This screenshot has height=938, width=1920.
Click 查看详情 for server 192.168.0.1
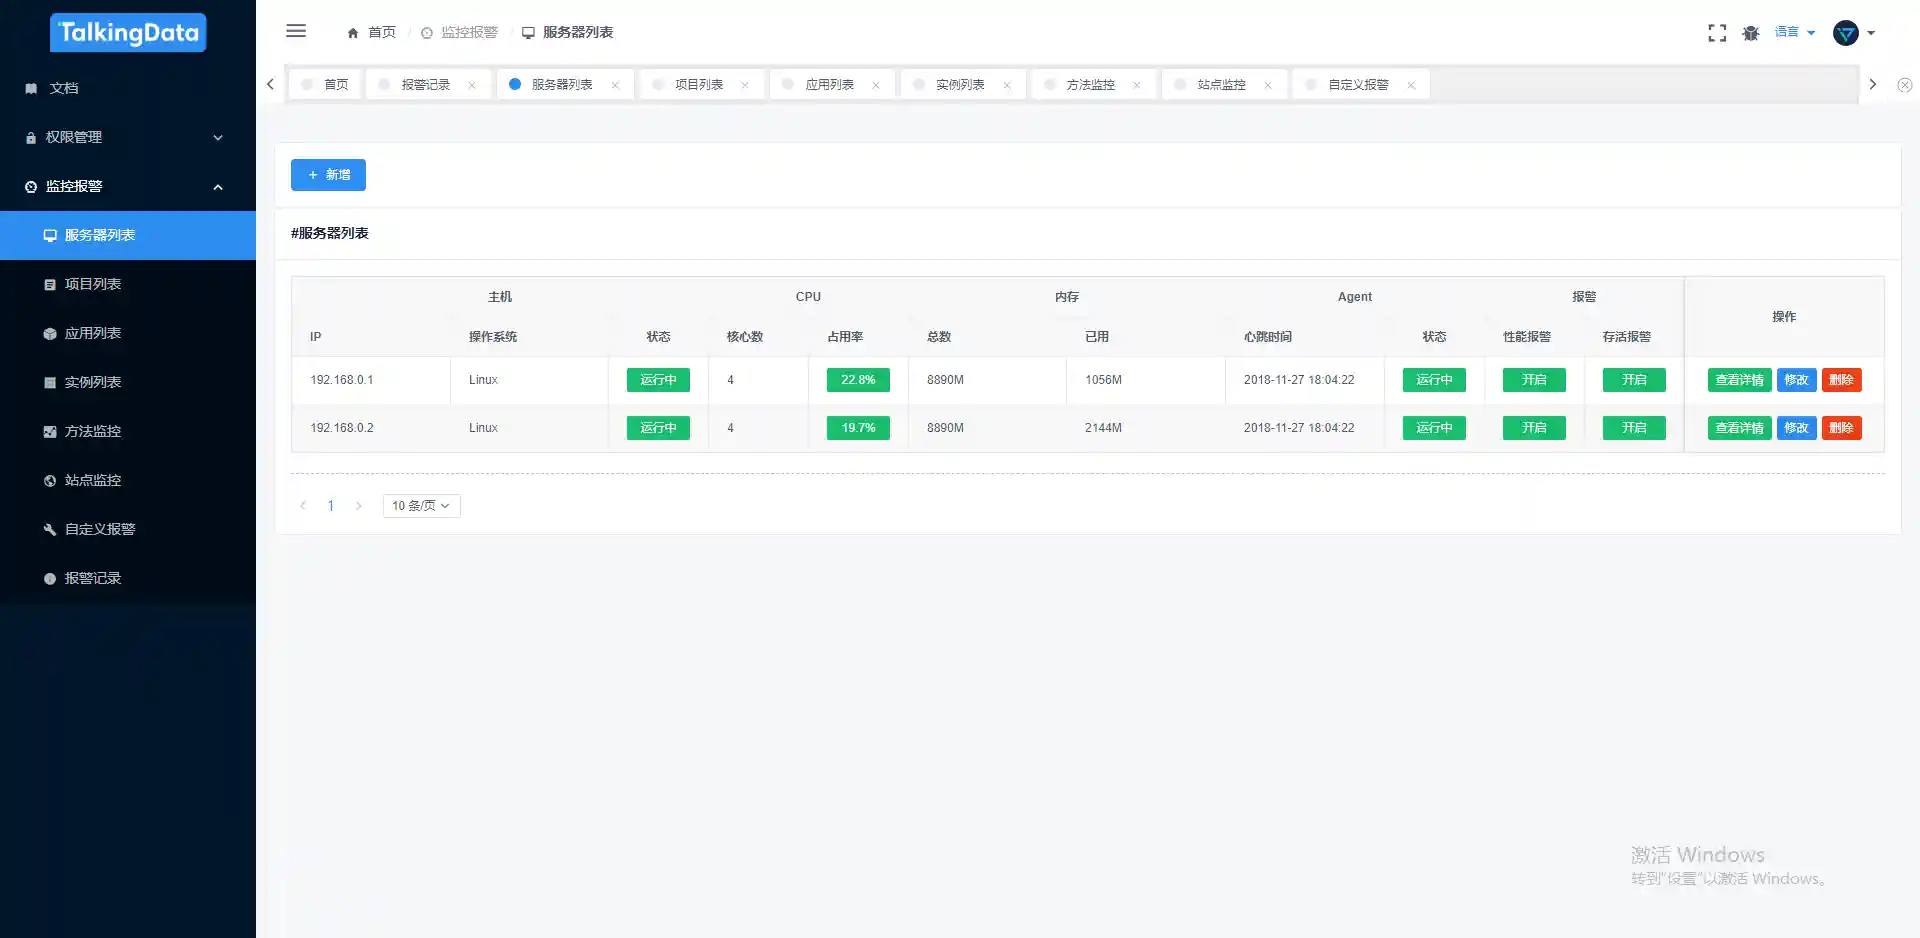point(1739,380)
